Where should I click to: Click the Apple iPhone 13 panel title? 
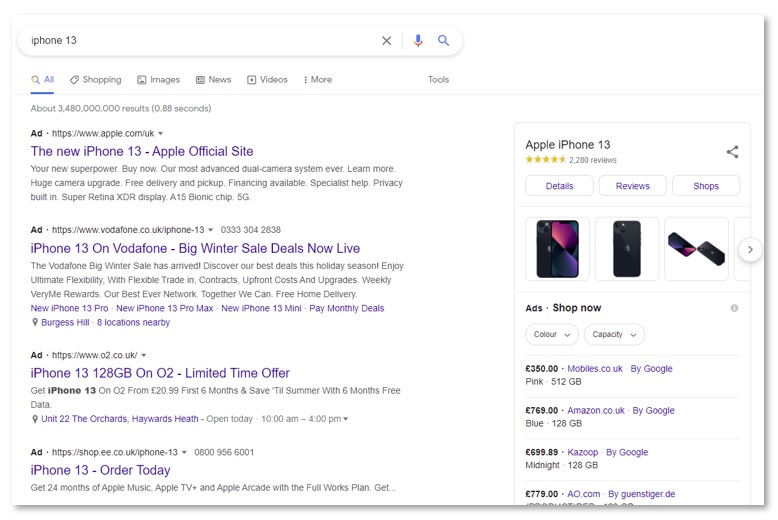click(568, 145)
